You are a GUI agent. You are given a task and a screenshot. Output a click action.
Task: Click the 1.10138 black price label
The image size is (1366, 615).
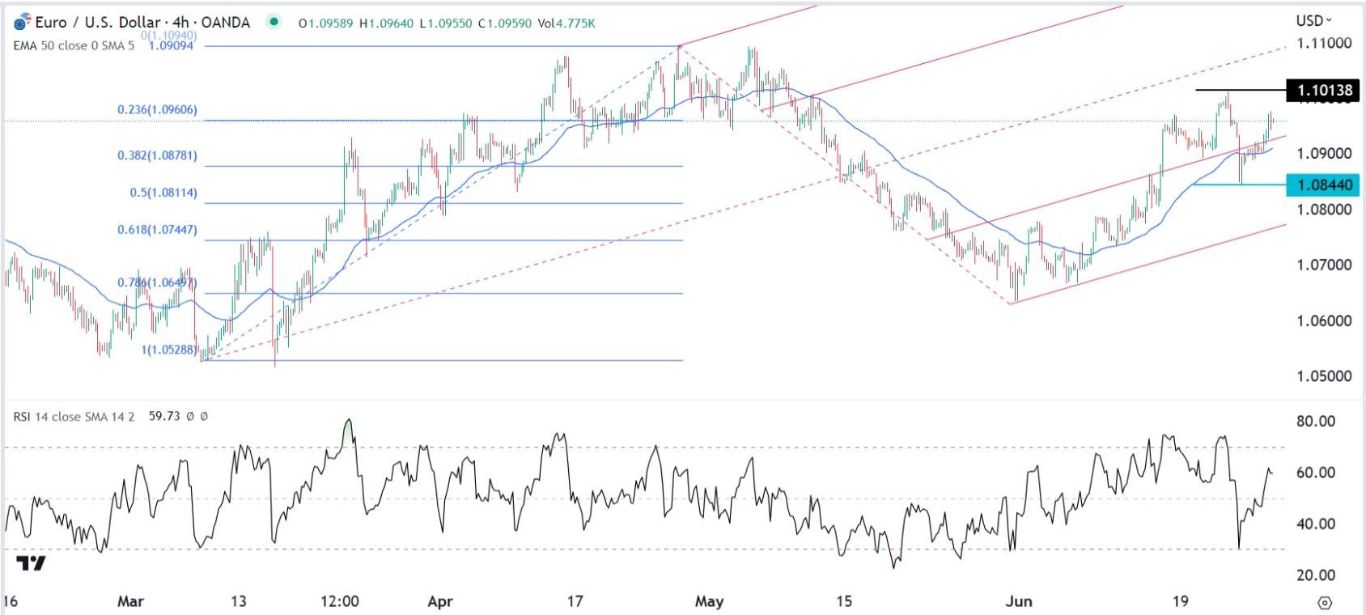coord(1325,91)
